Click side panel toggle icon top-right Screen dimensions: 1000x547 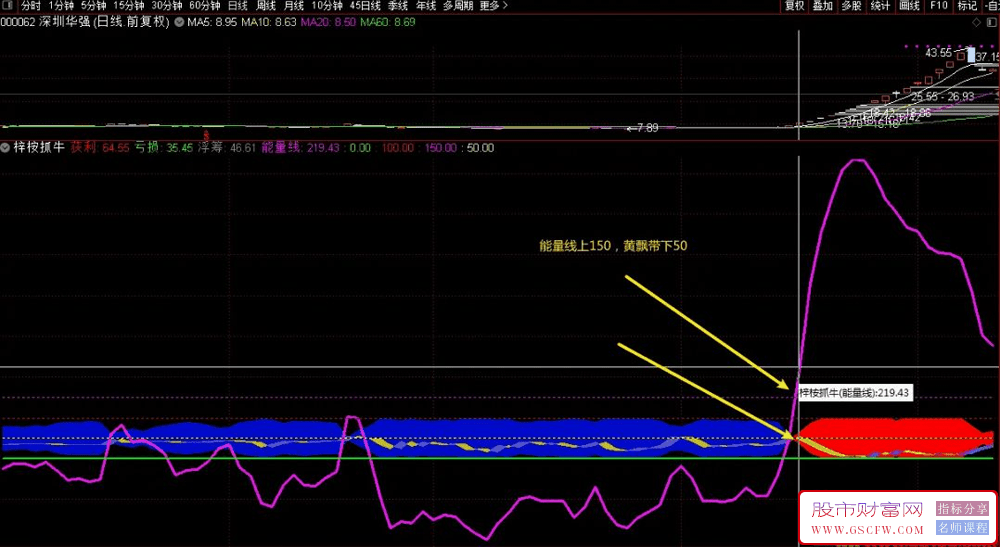993,22
